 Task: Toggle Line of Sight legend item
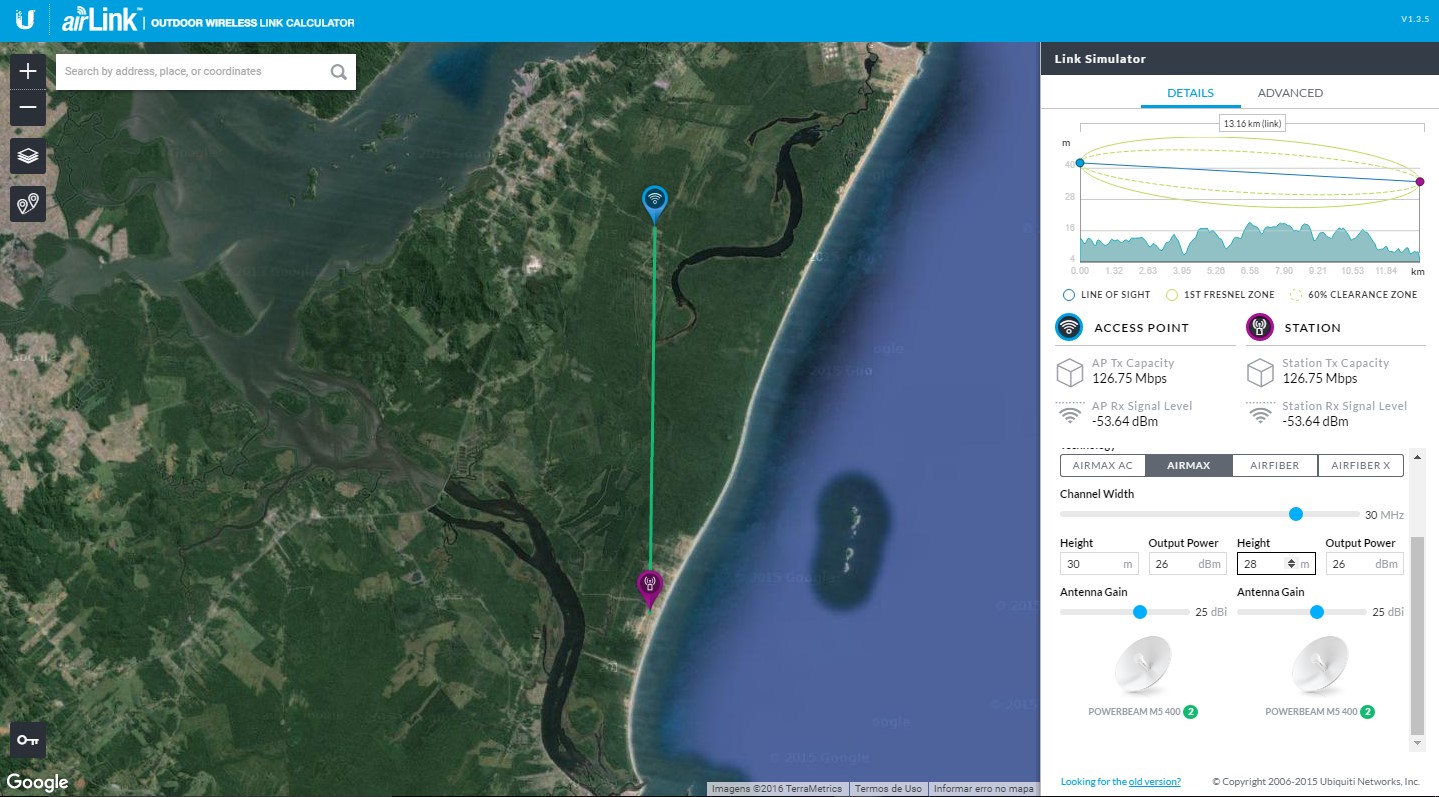pos(1106,295)
